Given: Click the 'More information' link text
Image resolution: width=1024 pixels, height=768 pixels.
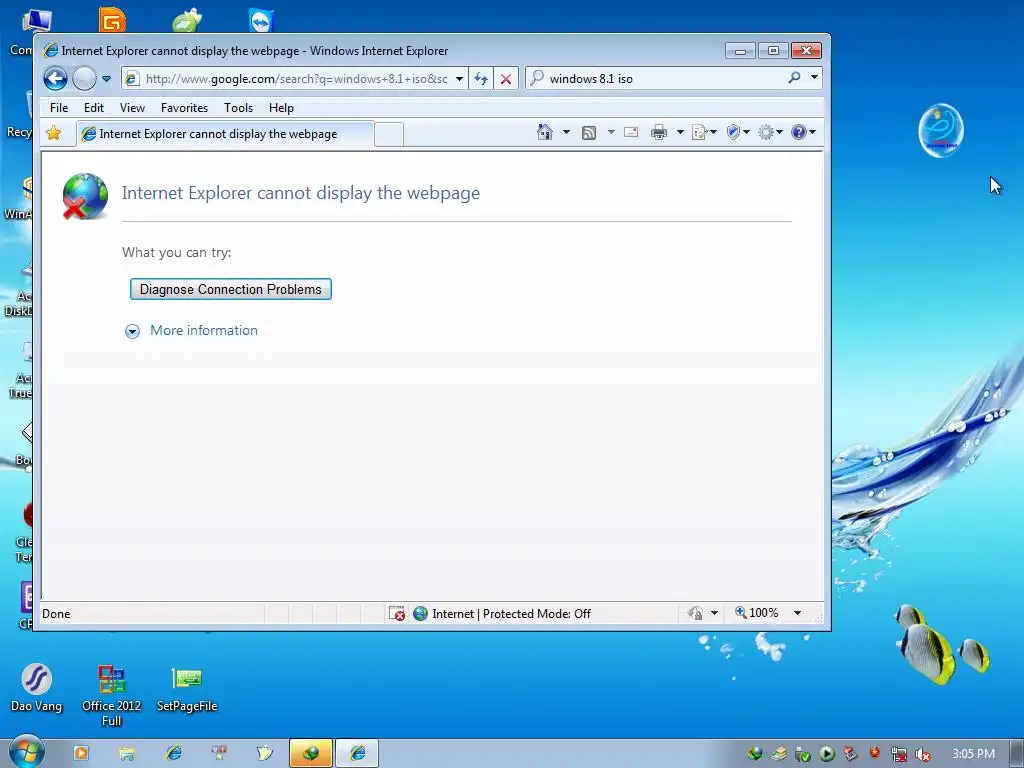Looking at the screenshot, I should click(x=204, y=330).
